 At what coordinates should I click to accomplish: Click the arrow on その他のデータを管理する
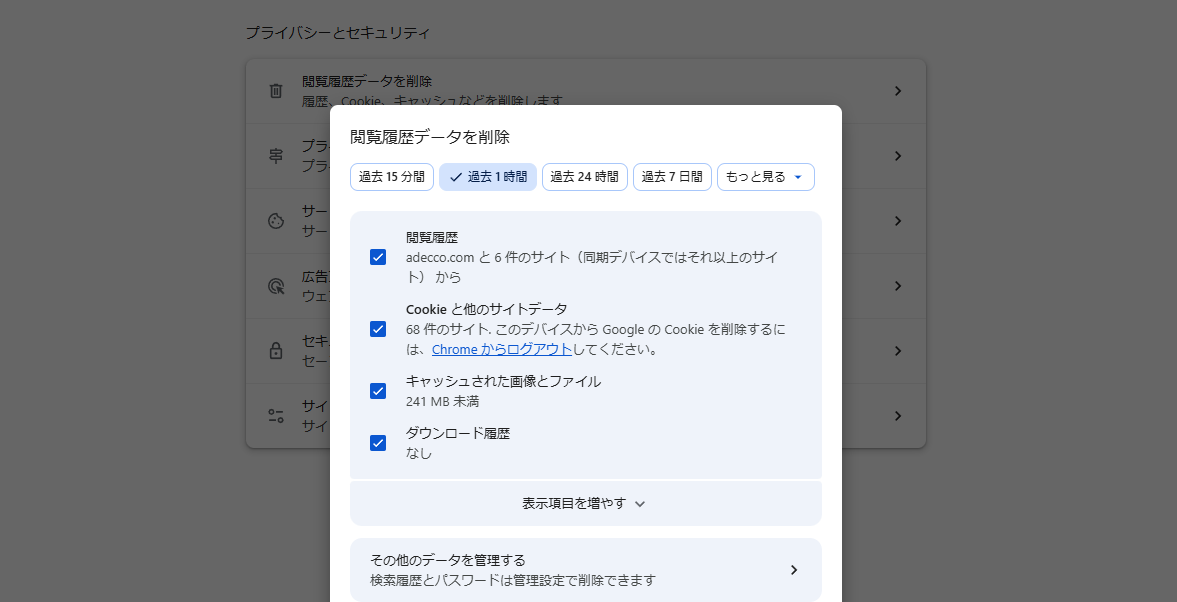point(793,570)
